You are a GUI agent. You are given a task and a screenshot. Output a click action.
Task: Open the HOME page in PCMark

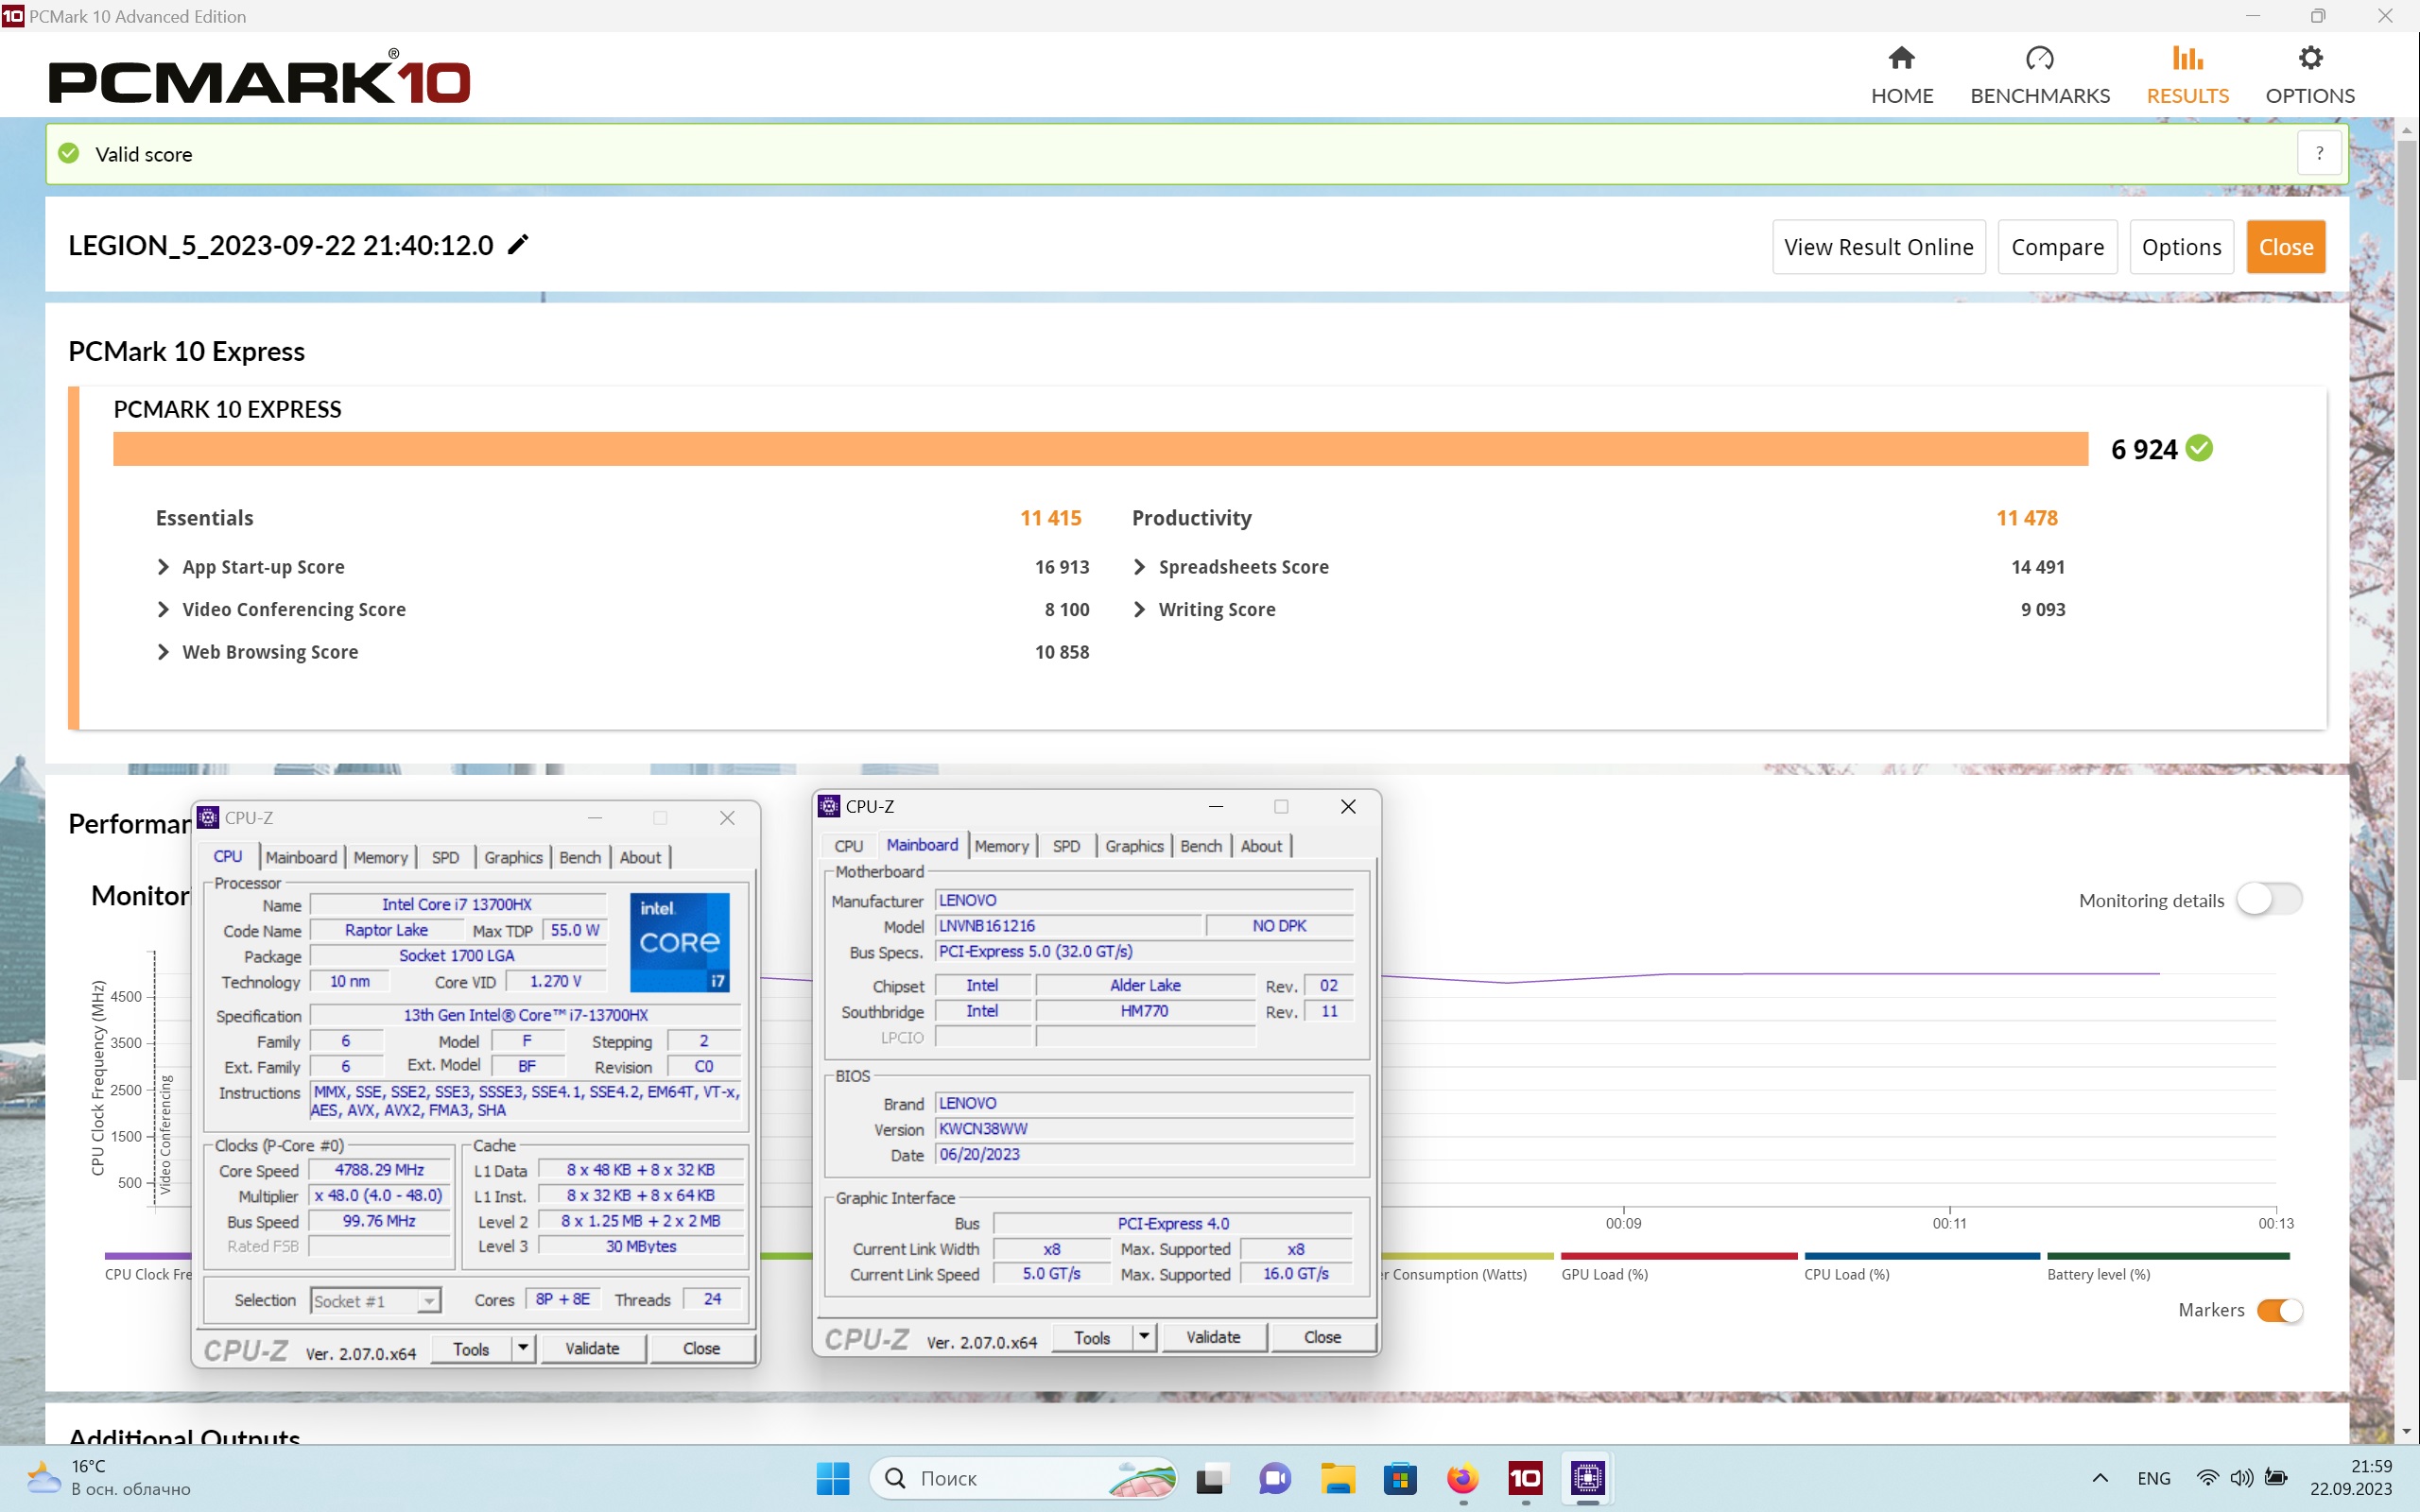pyautogui.click(x=1901, y=75)
